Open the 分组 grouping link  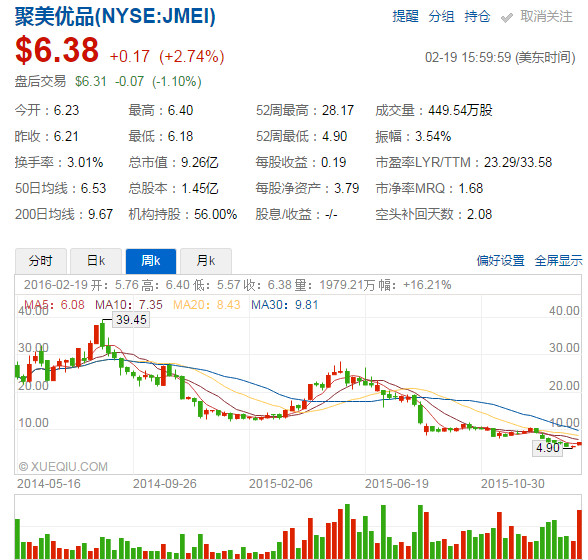tap(441, 17)
